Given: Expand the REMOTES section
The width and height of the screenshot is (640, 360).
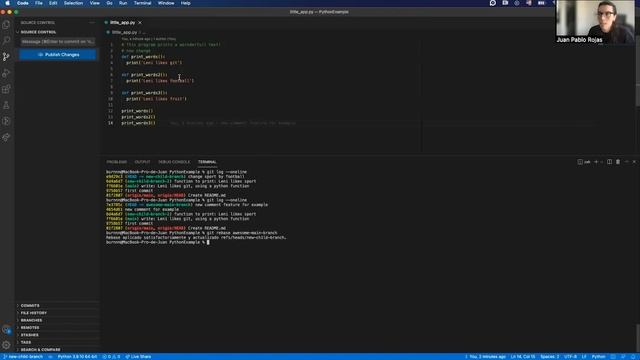Looking at the screenshot, I should (x=57, y=328).
